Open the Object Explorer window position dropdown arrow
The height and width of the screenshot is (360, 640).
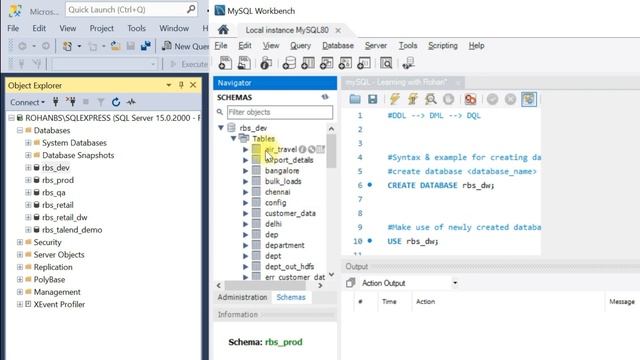click(x=169, y=85)
